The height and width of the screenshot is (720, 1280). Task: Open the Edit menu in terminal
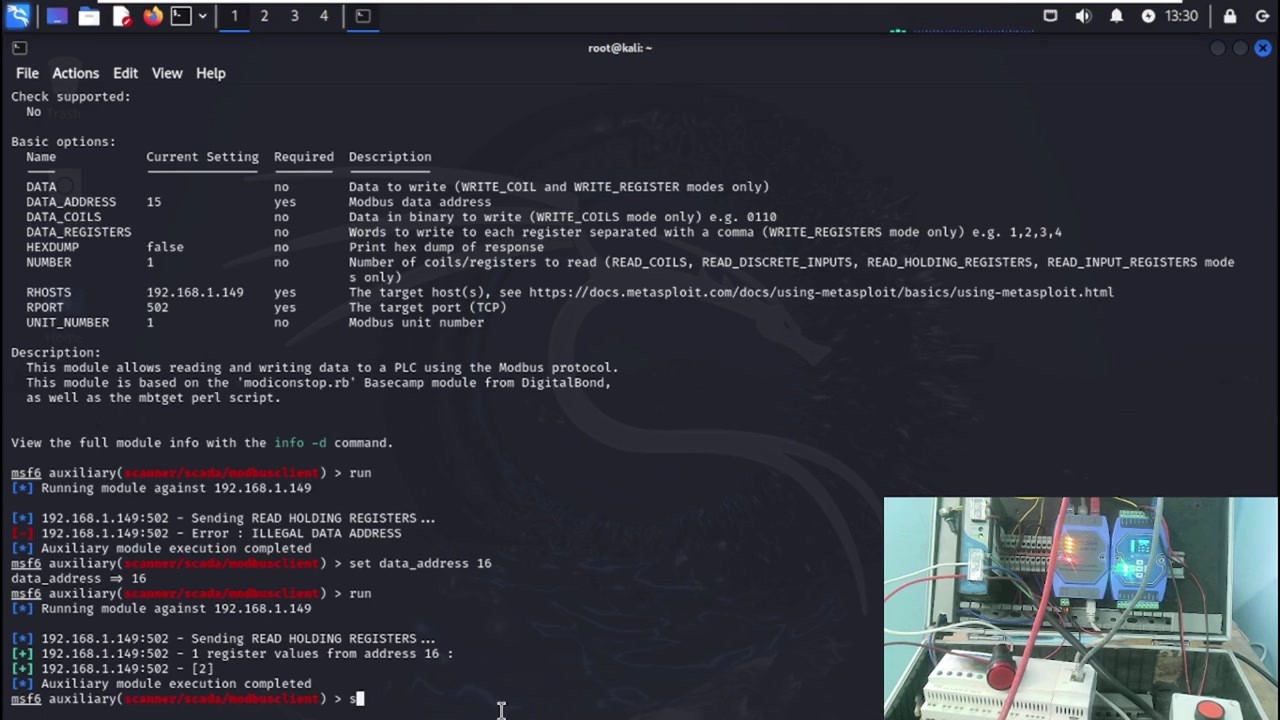125,73
